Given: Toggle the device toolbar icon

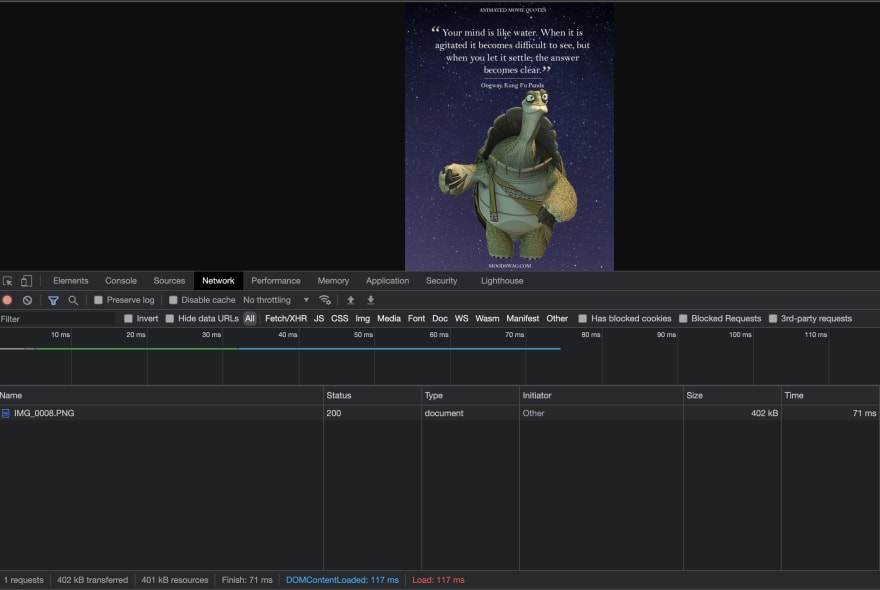Looking at the screenshot, I should 26,281.
